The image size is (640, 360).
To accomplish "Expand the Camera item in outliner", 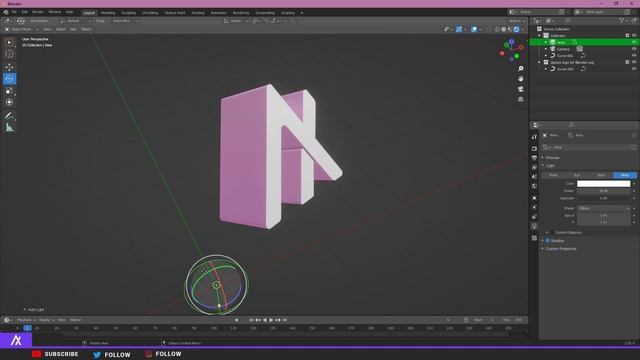I will tap(546, 49).
